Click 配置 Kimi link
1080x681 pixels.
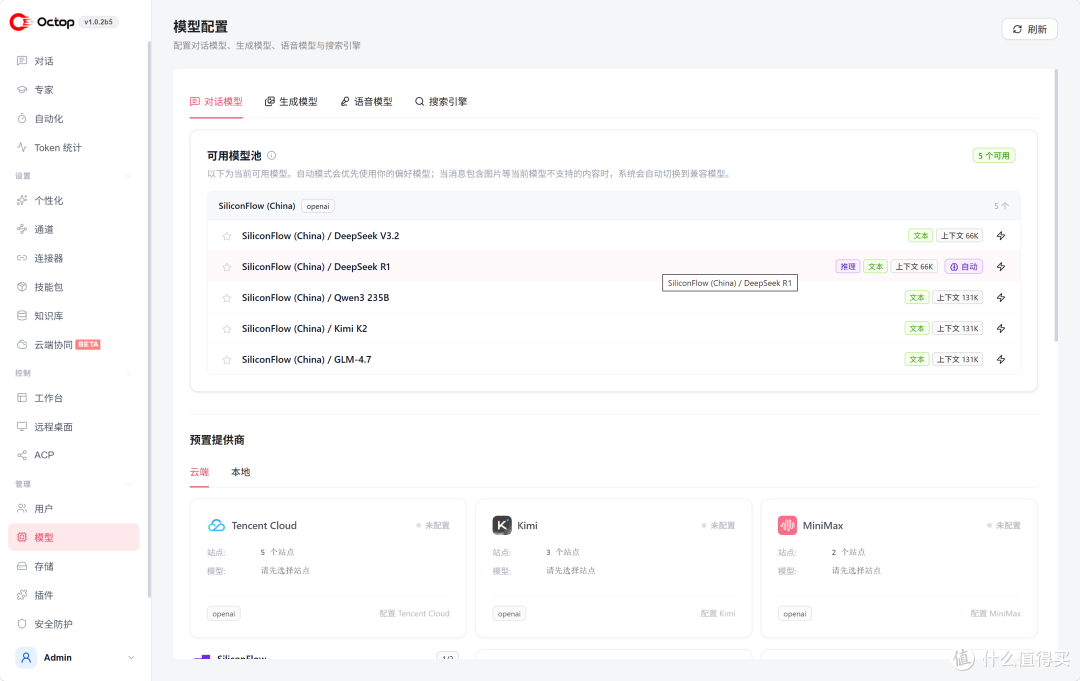coord(718,614)
